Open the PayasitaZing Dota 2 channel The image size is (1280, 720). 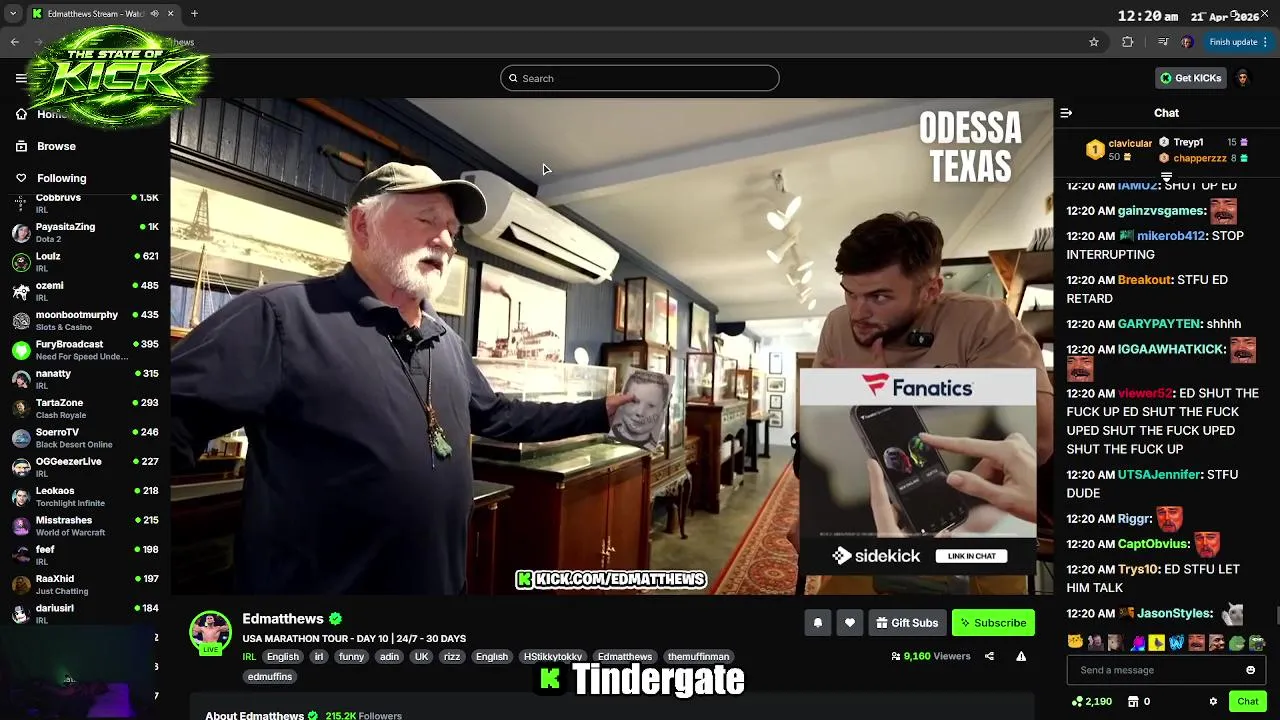[85, 233]
